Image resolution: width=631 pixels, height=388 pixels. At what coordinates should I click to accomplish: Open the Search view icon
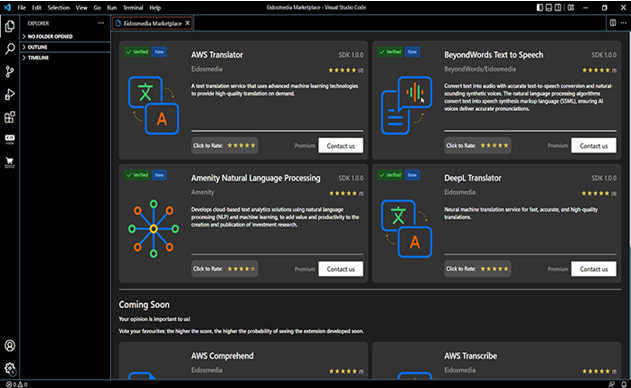tap(10, 49)
